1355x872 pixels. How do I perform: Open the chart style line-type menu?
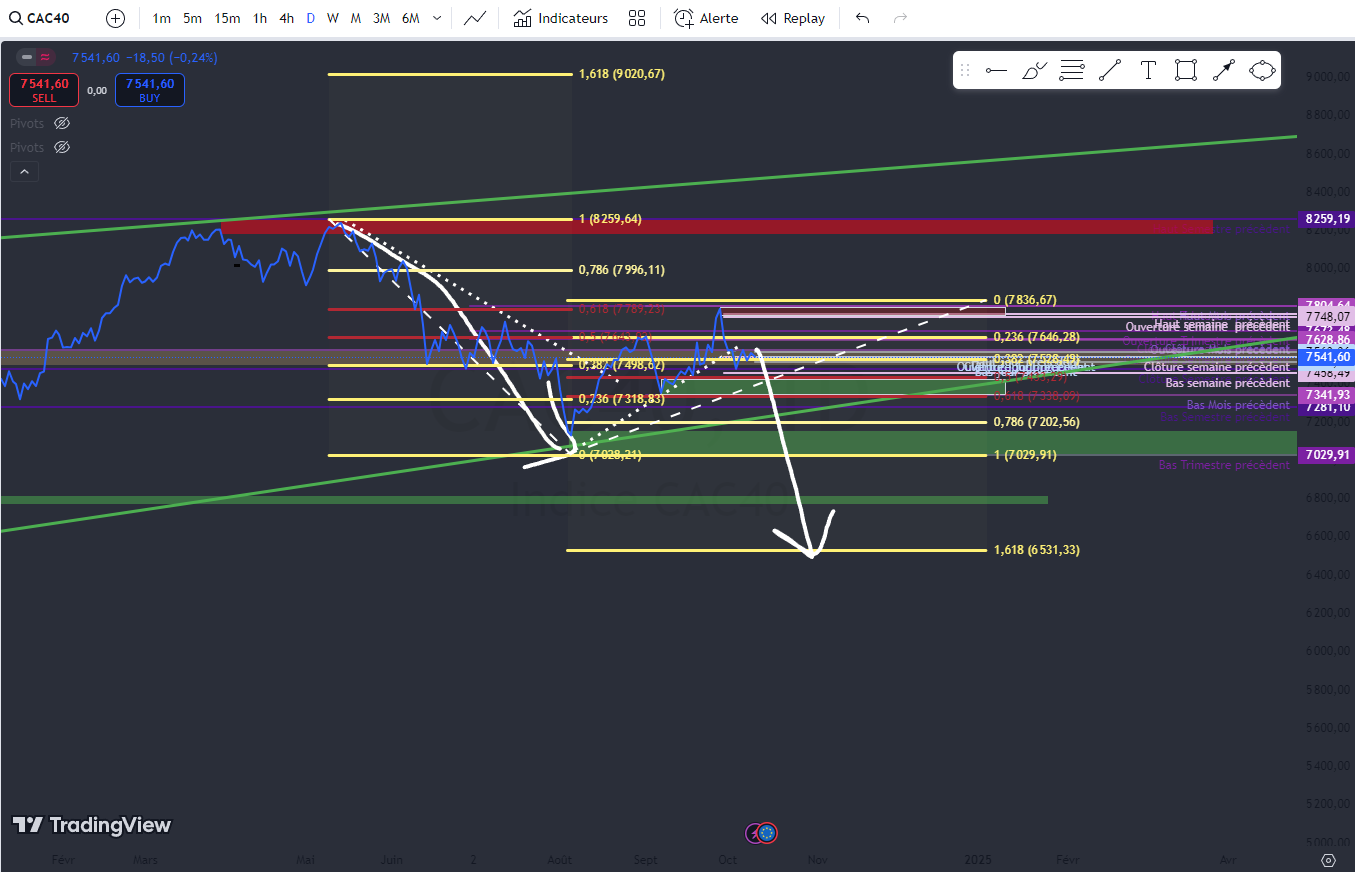click(x=476, y=18)
